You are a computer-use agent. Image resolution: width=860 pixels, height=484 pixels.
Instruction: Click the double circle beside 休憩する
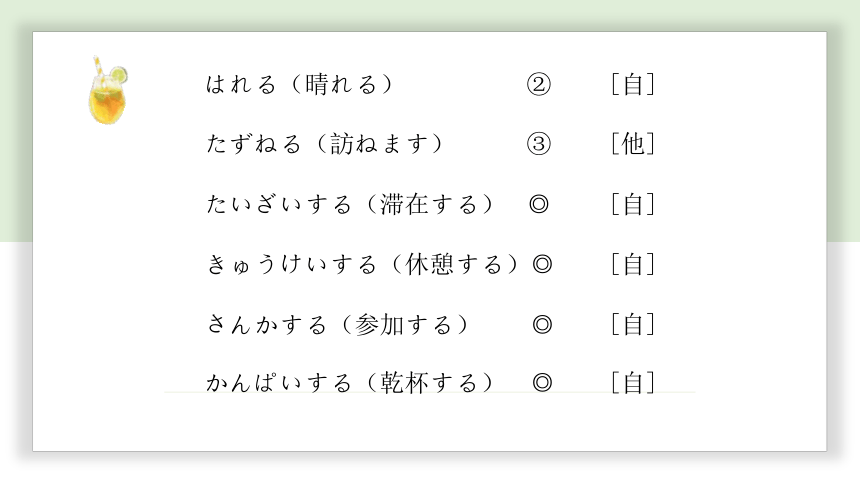click(x=542, y=264)
